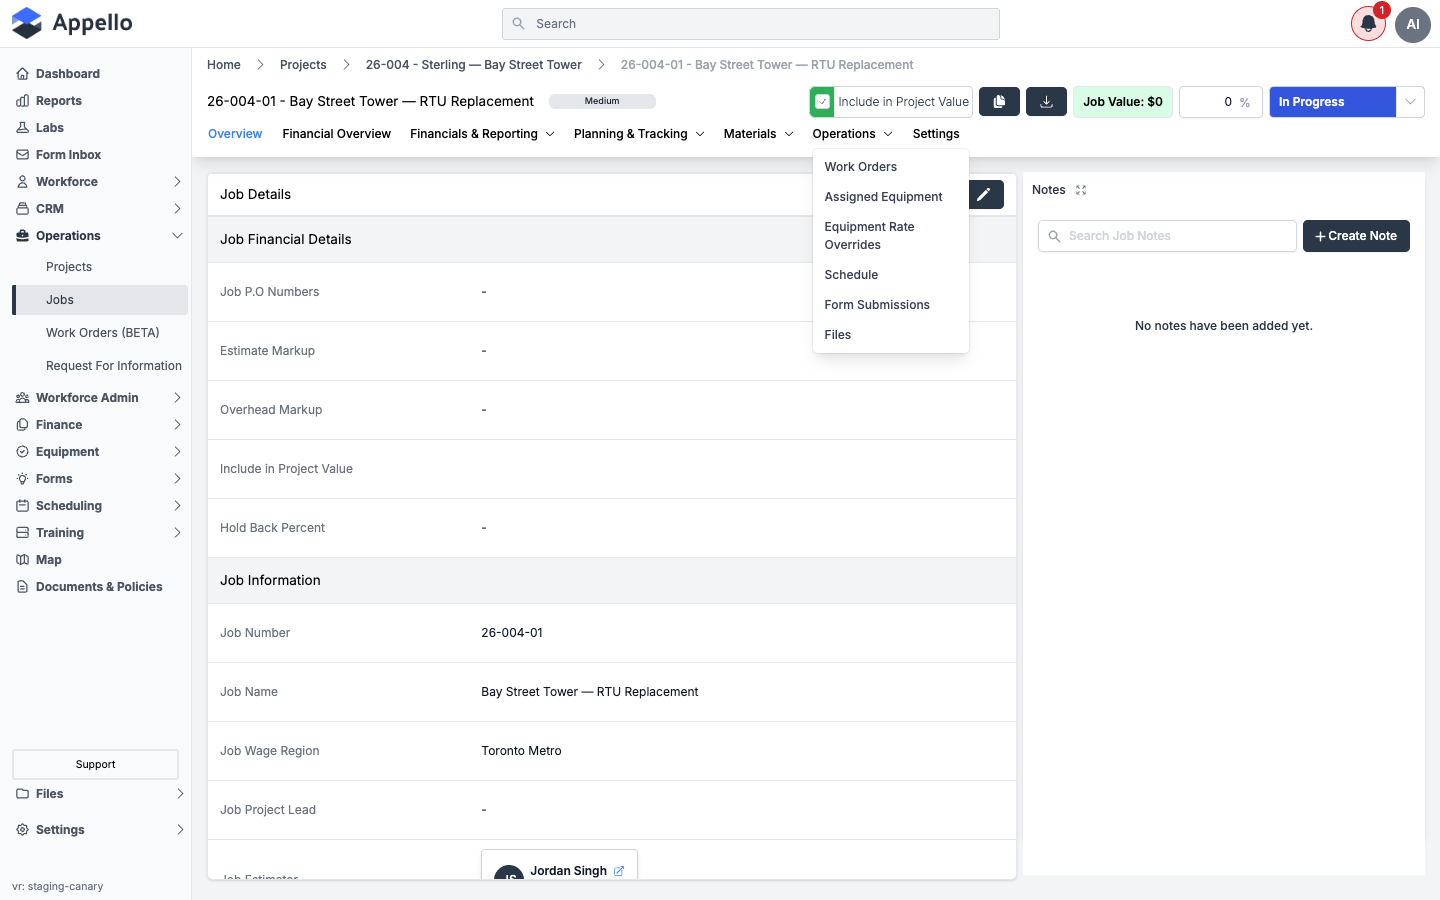The image size is (1440, 900).
Task: Click the download job icon button
Action: point(1047,102)
